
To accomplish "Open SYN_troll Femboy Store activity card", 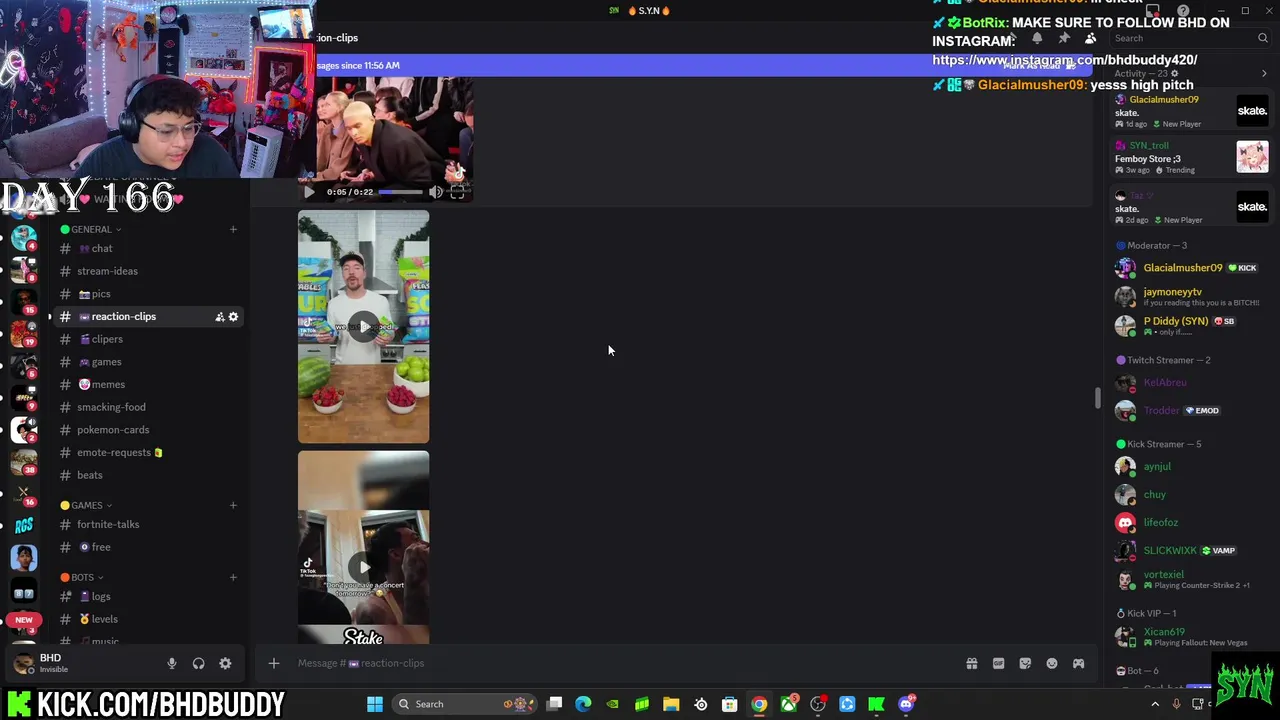I will [x=1191, y=157].
